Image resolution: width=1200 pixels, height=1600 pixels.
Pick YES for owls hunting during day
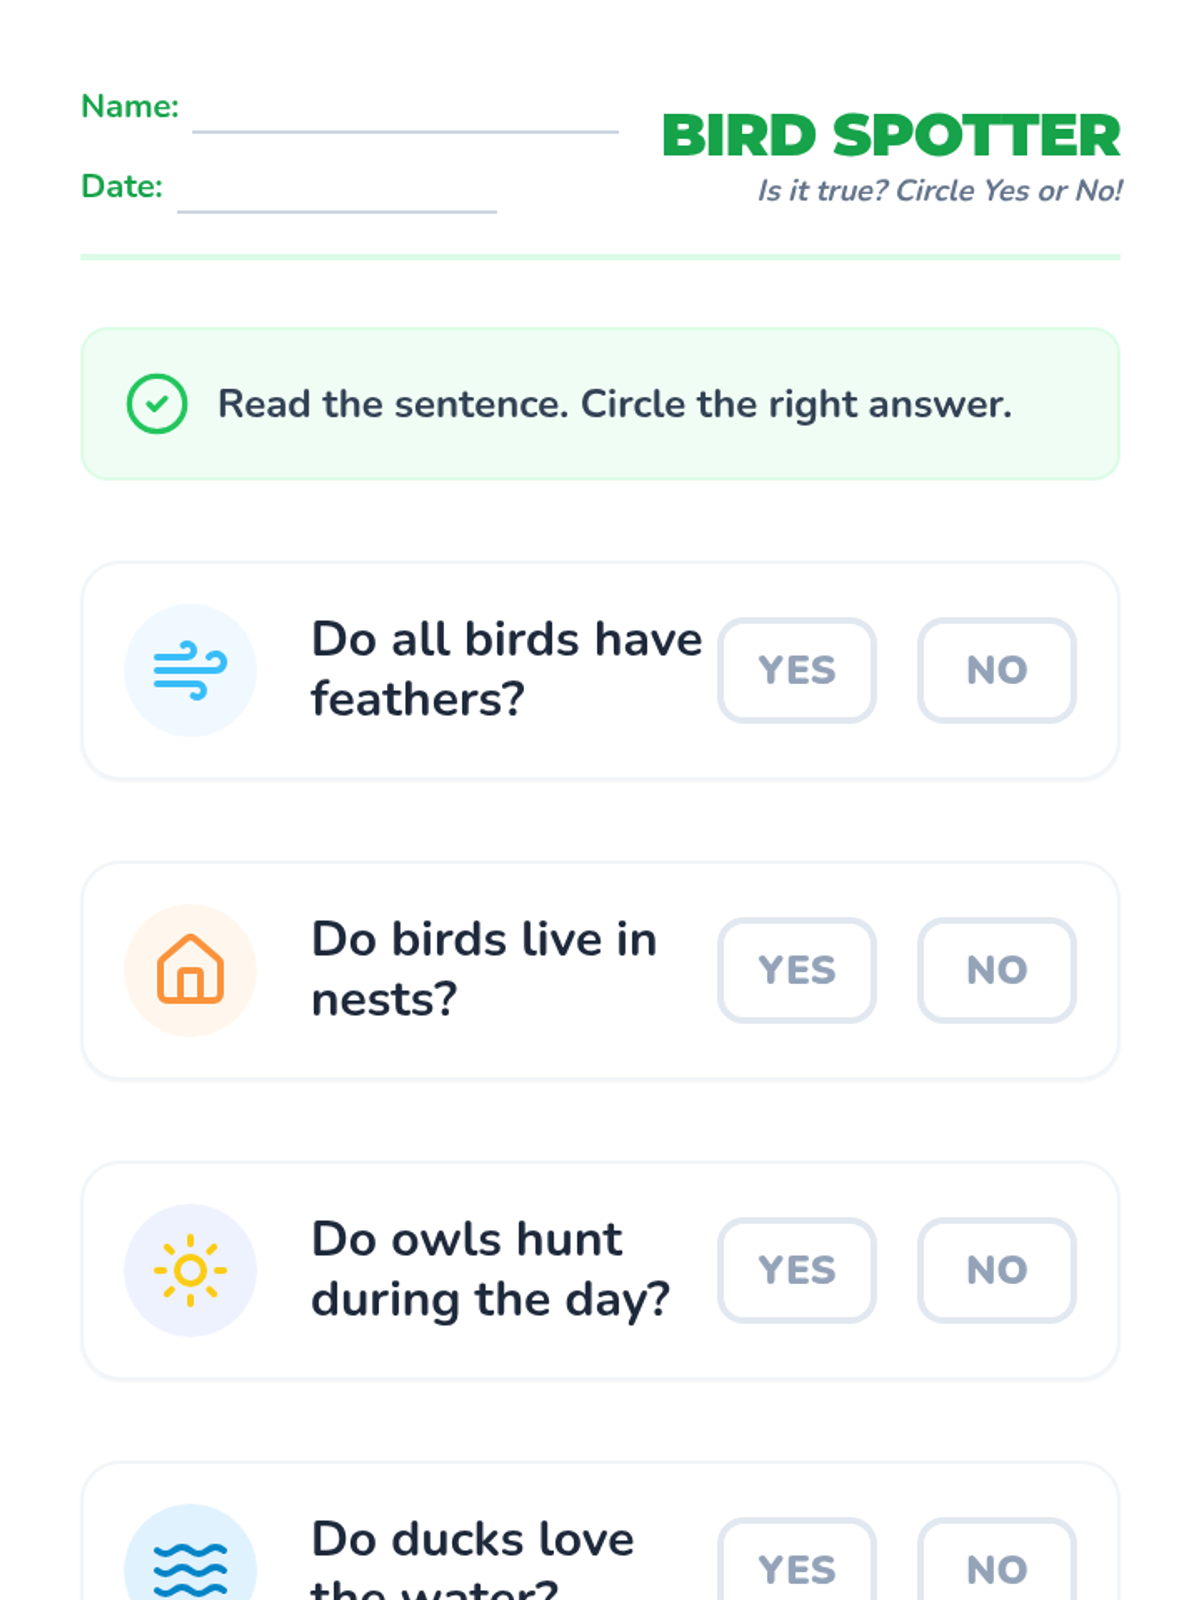(x=797, y=1270)
